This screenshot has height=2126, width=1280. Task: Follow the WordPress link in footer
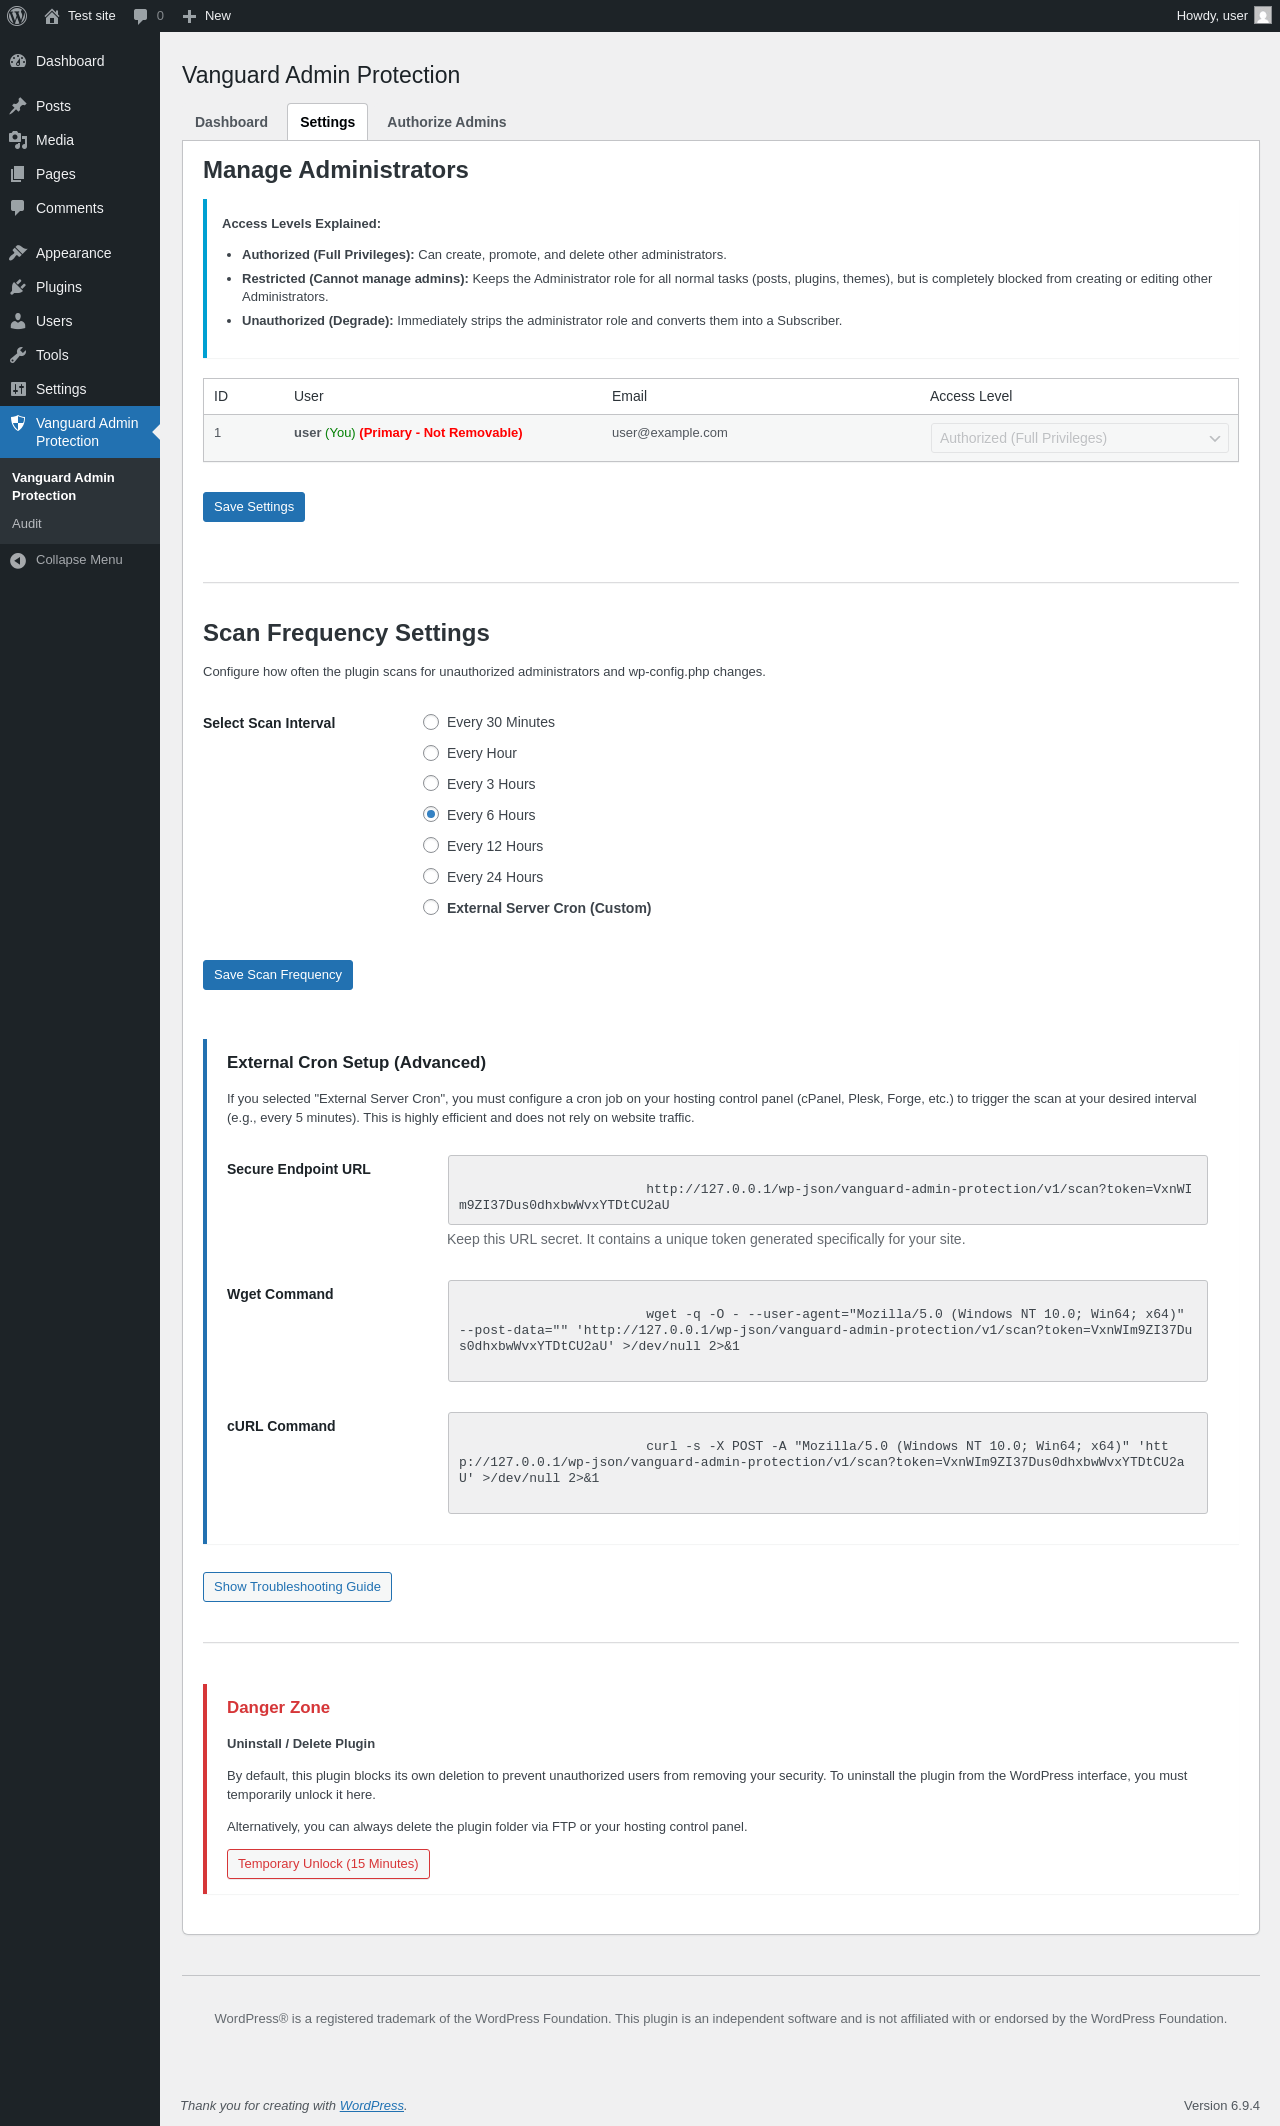(x=372, y=2105)
